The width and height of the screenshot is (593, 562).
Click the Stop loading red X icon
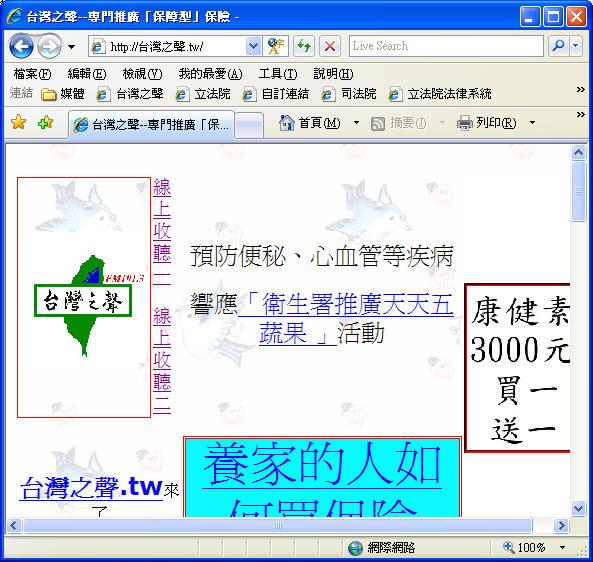tap(330, 46)
